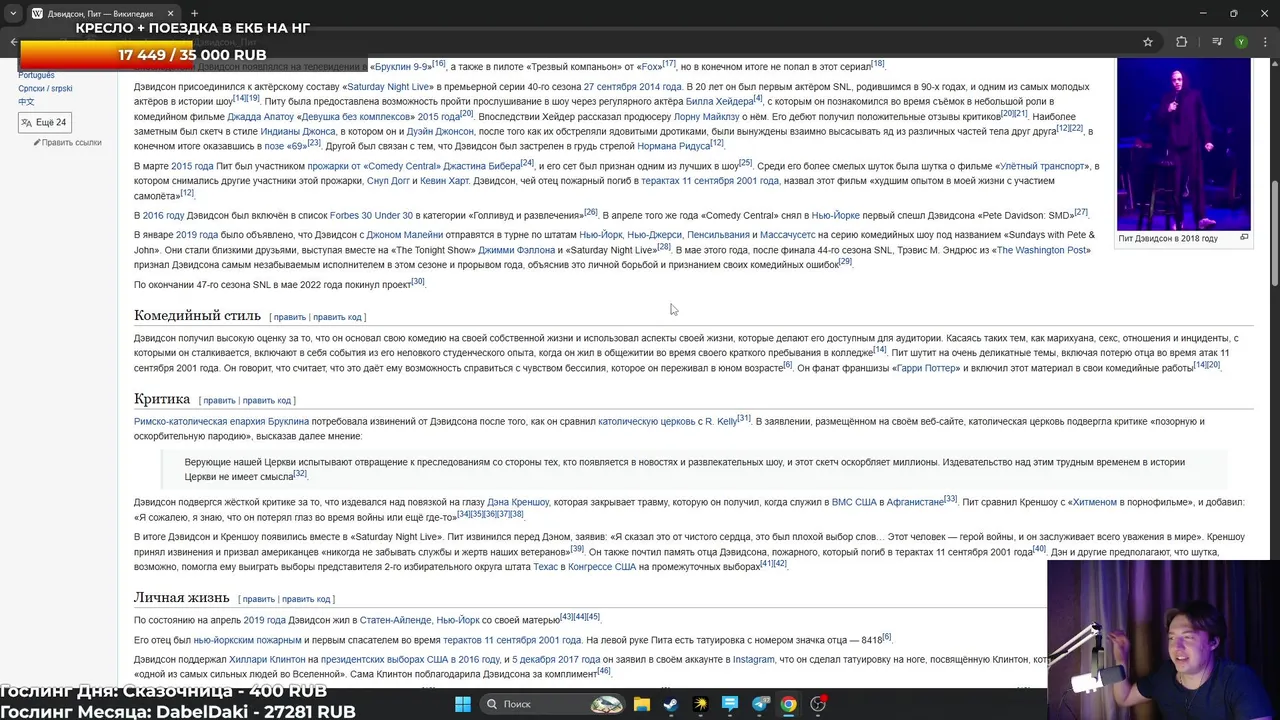Click Править ссылки pencil link

point(71,142)
